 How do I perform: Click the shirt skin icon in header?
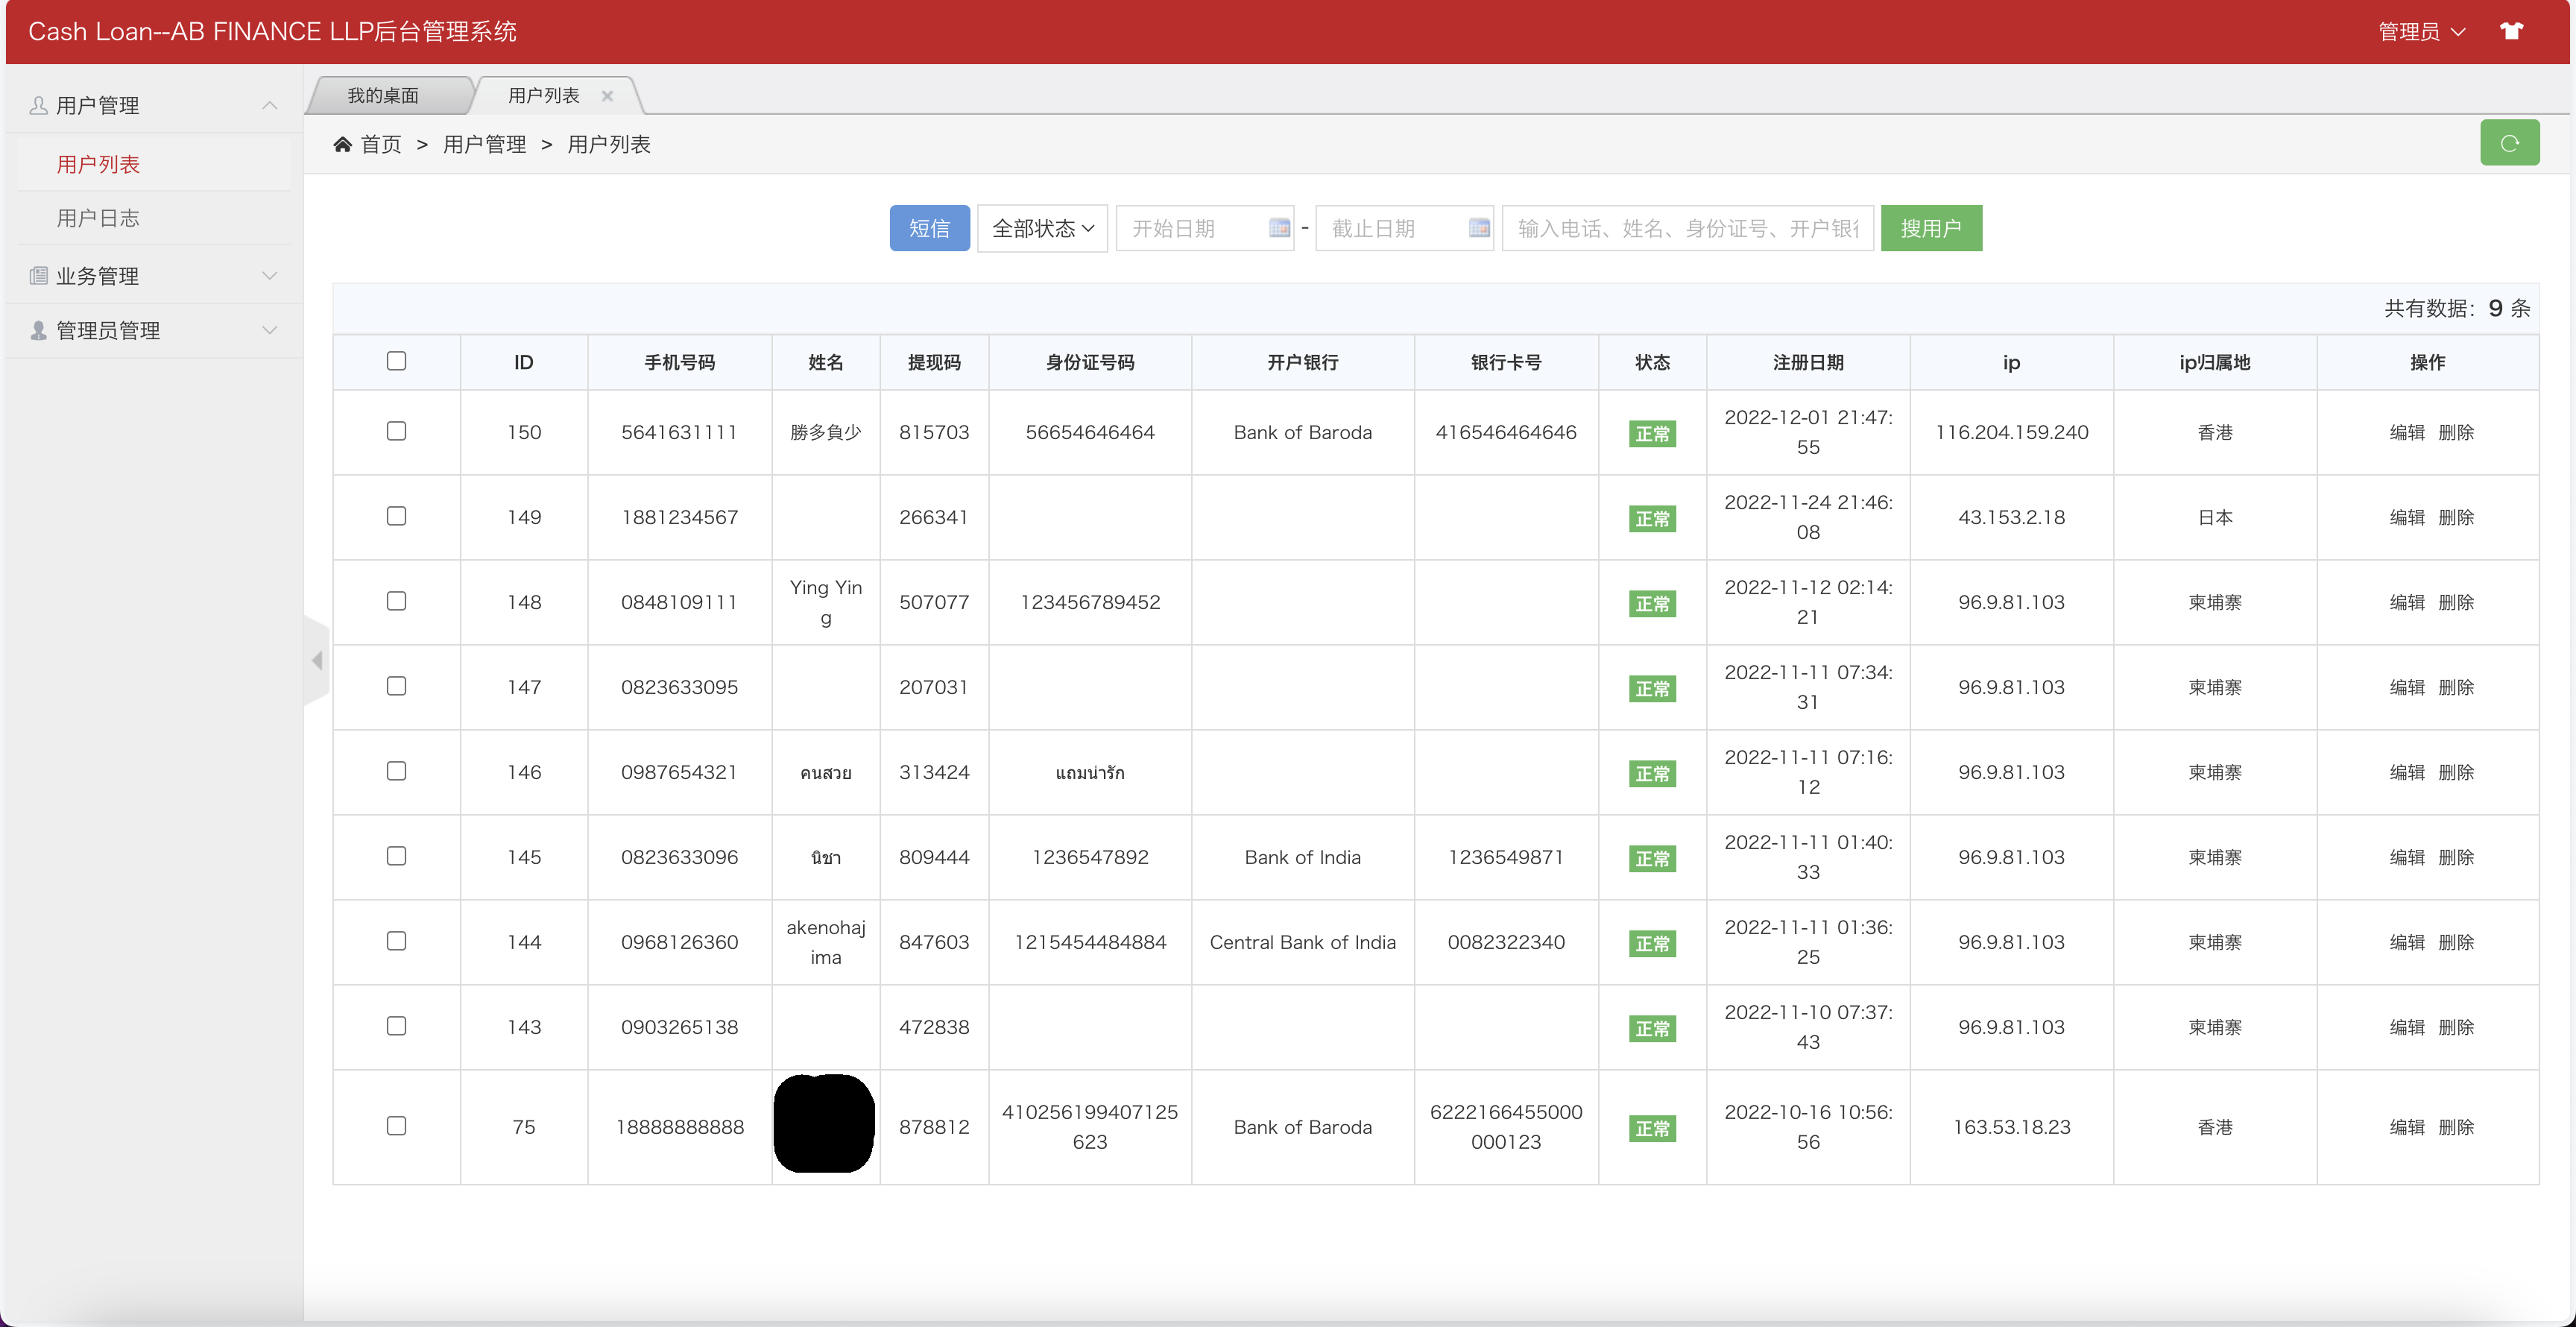(2511, 31)
